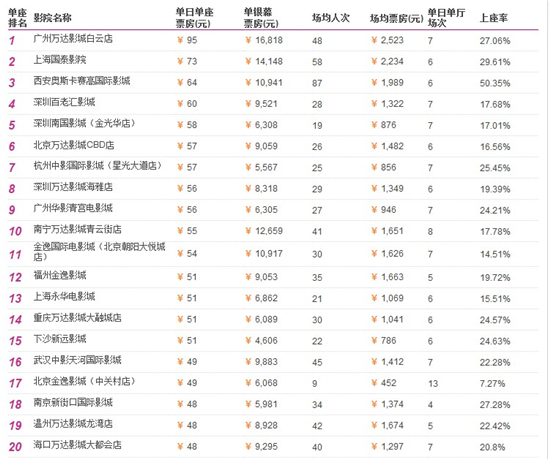
Task: Open 广州万达影城白云店 cinema link
Action: point(73,39)
